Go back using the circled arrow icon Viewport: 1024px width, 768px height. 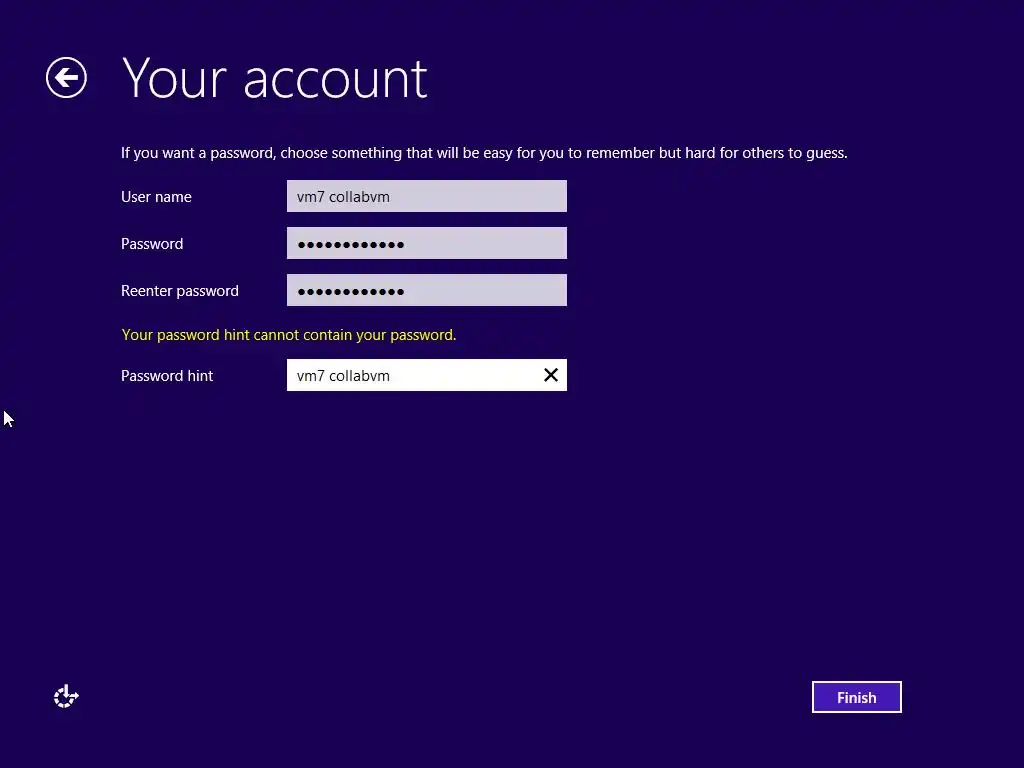point(66,78)
